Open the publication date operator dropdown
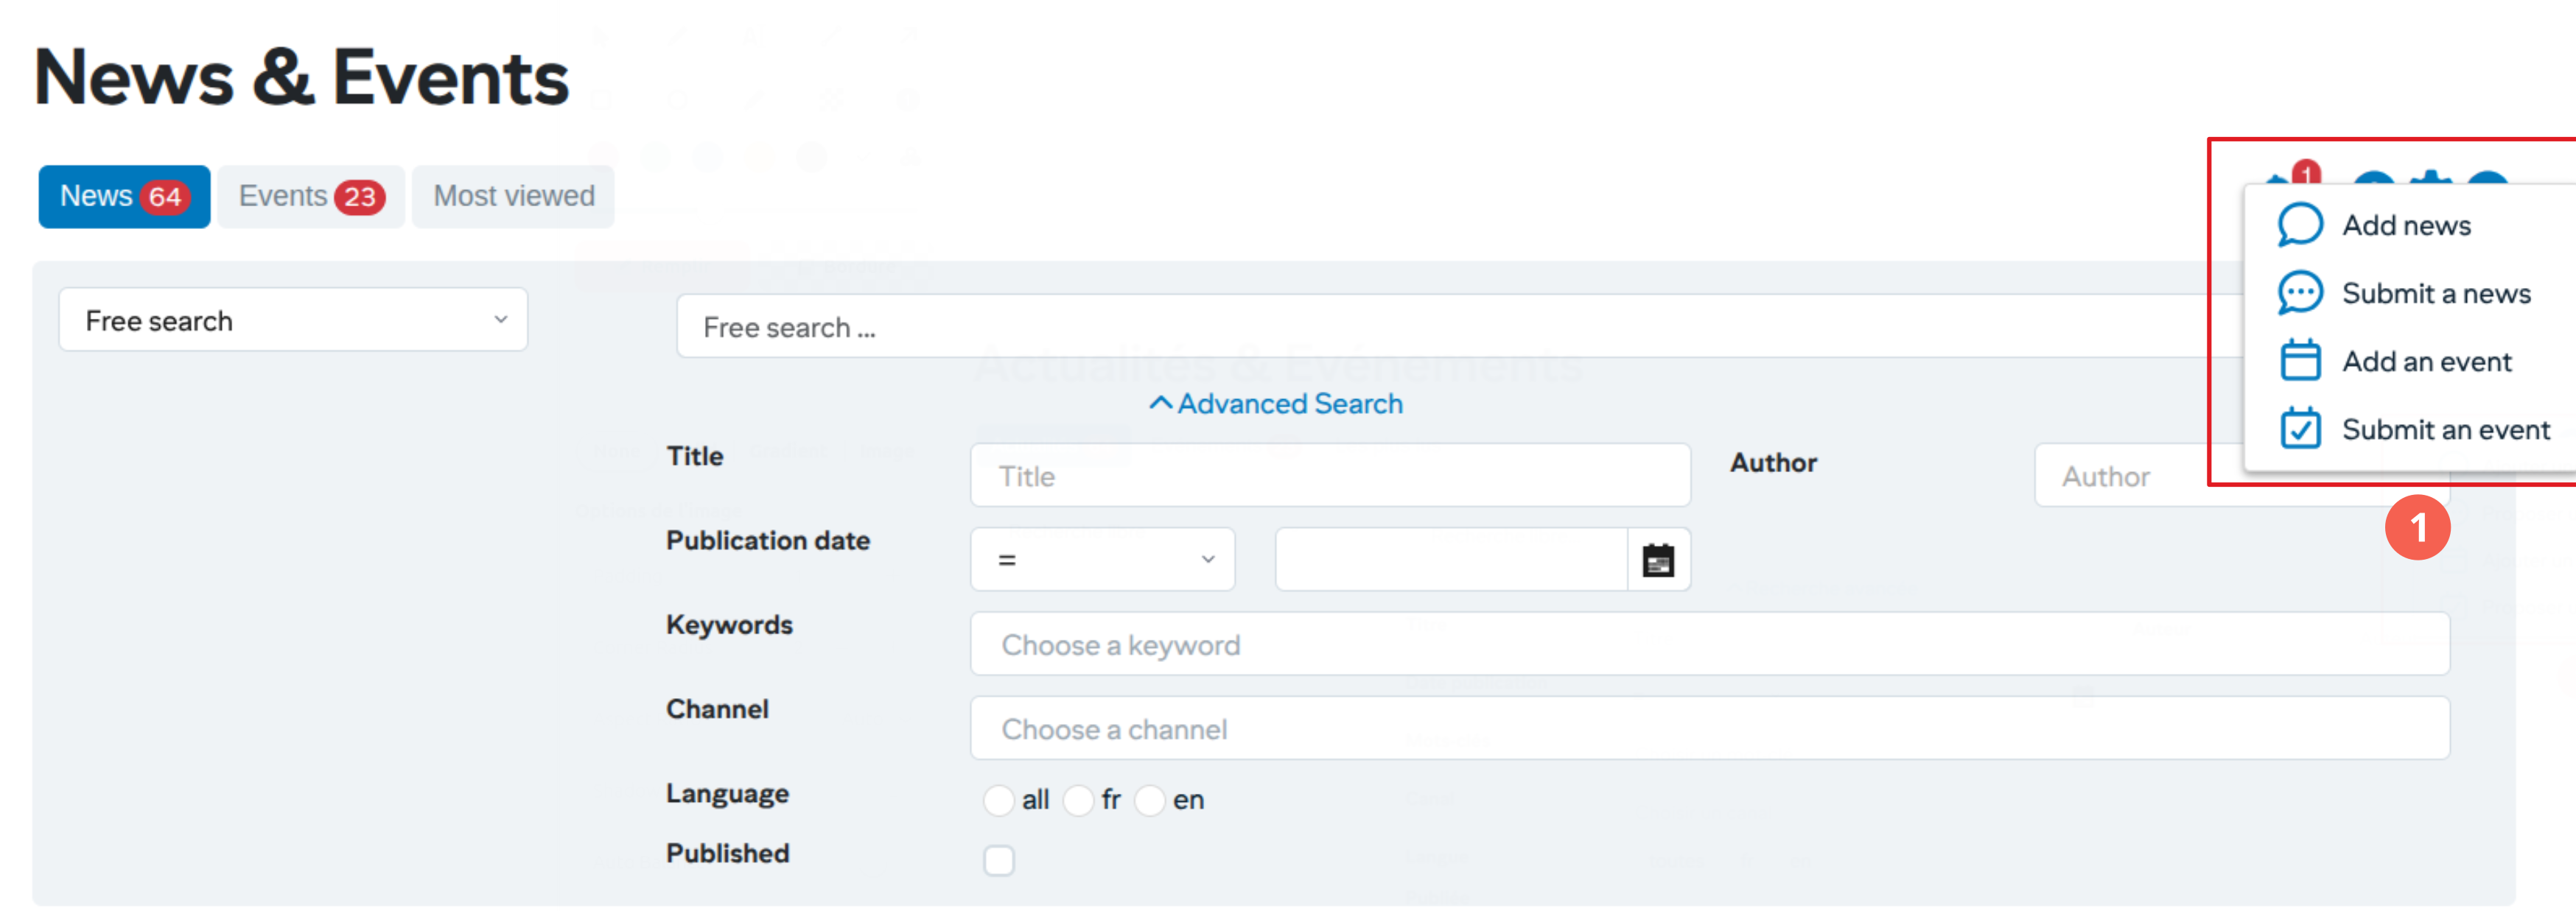 [1102, 560]
